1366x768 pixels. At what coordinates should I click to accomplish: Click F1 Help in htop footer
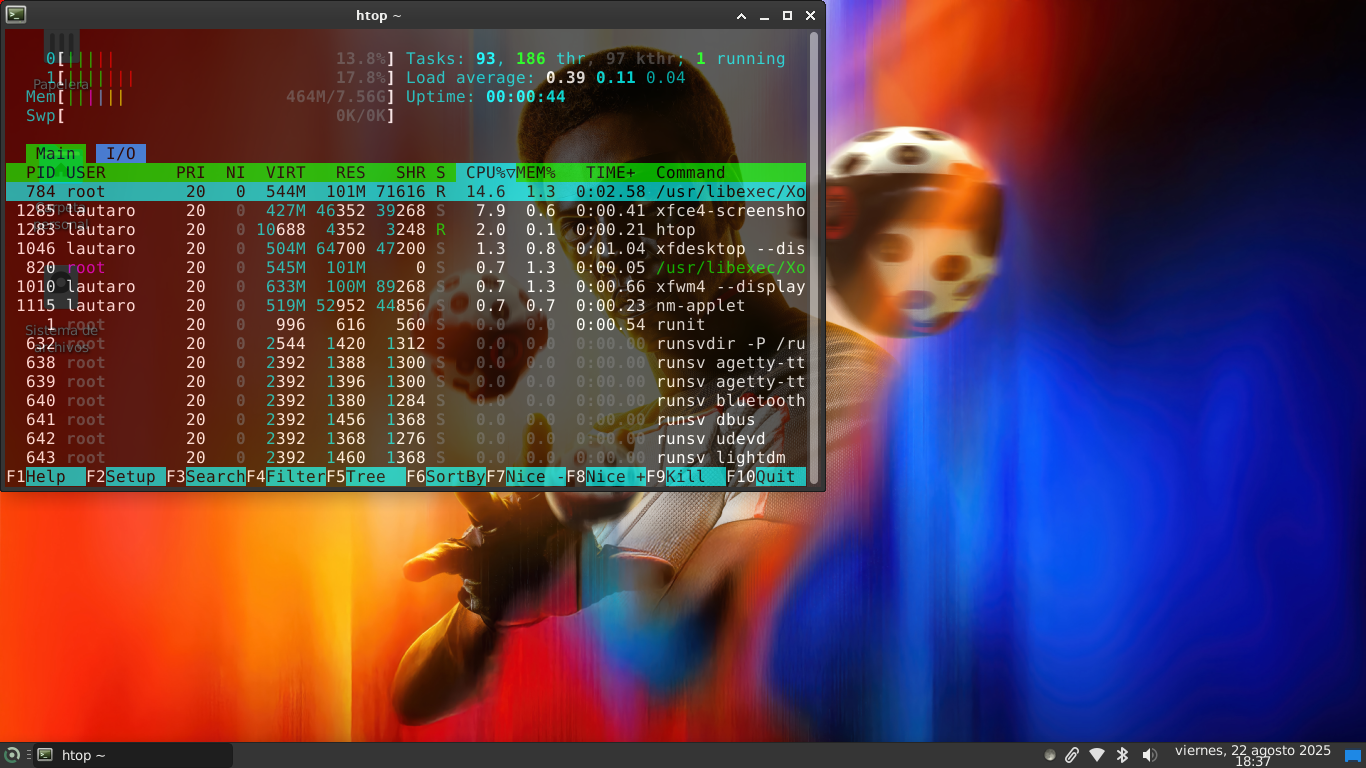coord(46,477)
